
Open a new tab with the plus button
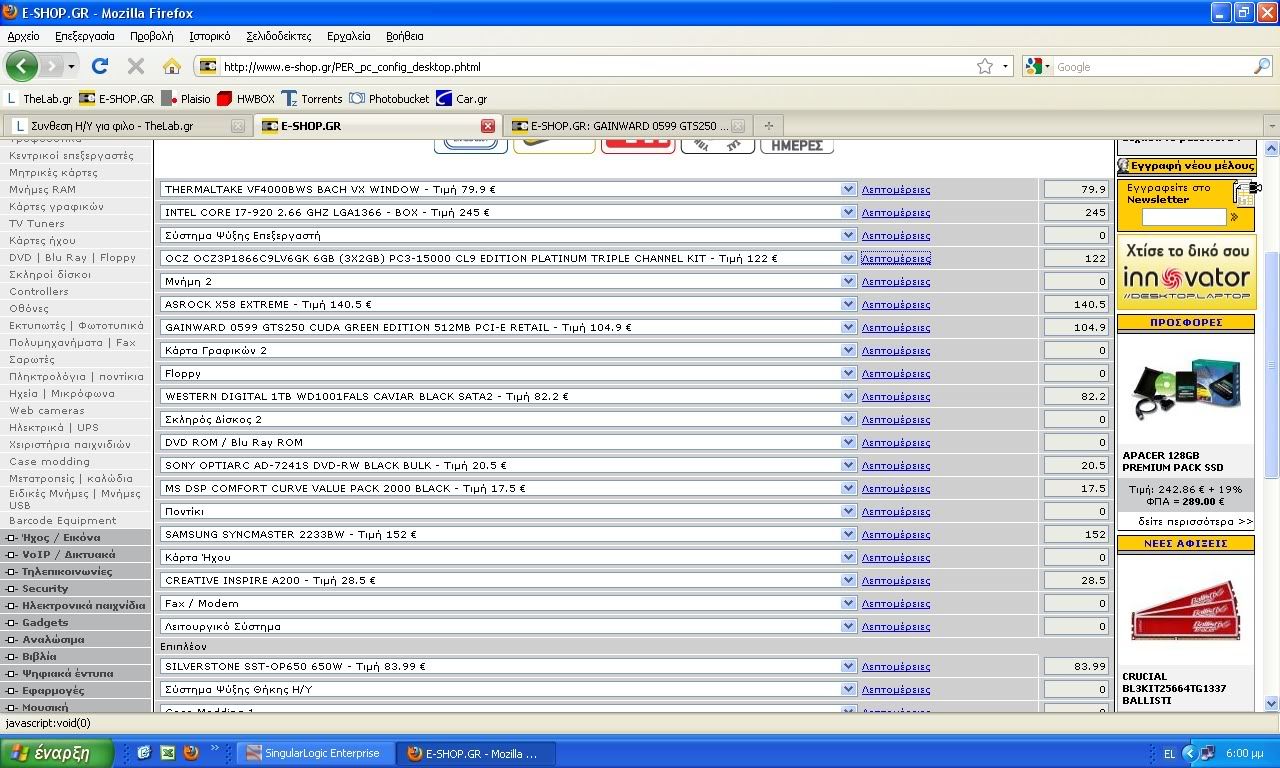click(x=768, y=126)
